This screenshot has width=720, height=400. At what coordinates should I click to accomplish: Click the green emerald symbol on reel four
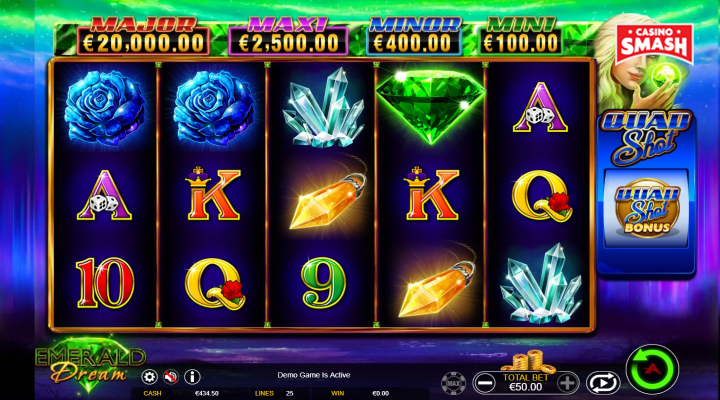430,106
